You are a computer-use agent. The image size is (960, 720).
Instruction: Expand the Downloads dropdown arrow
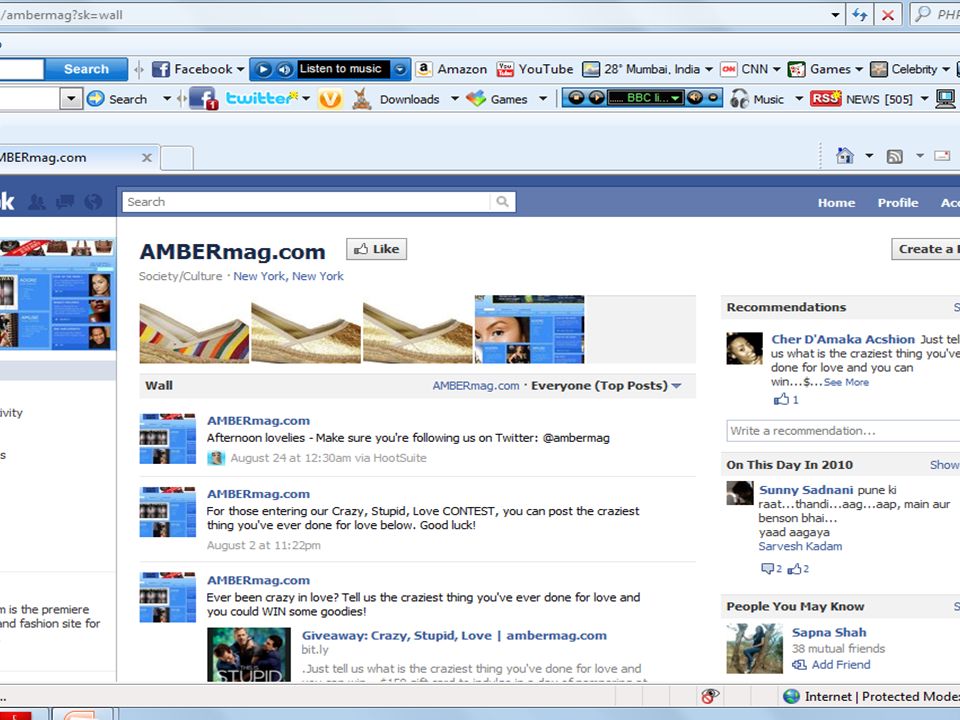(455, 99)
